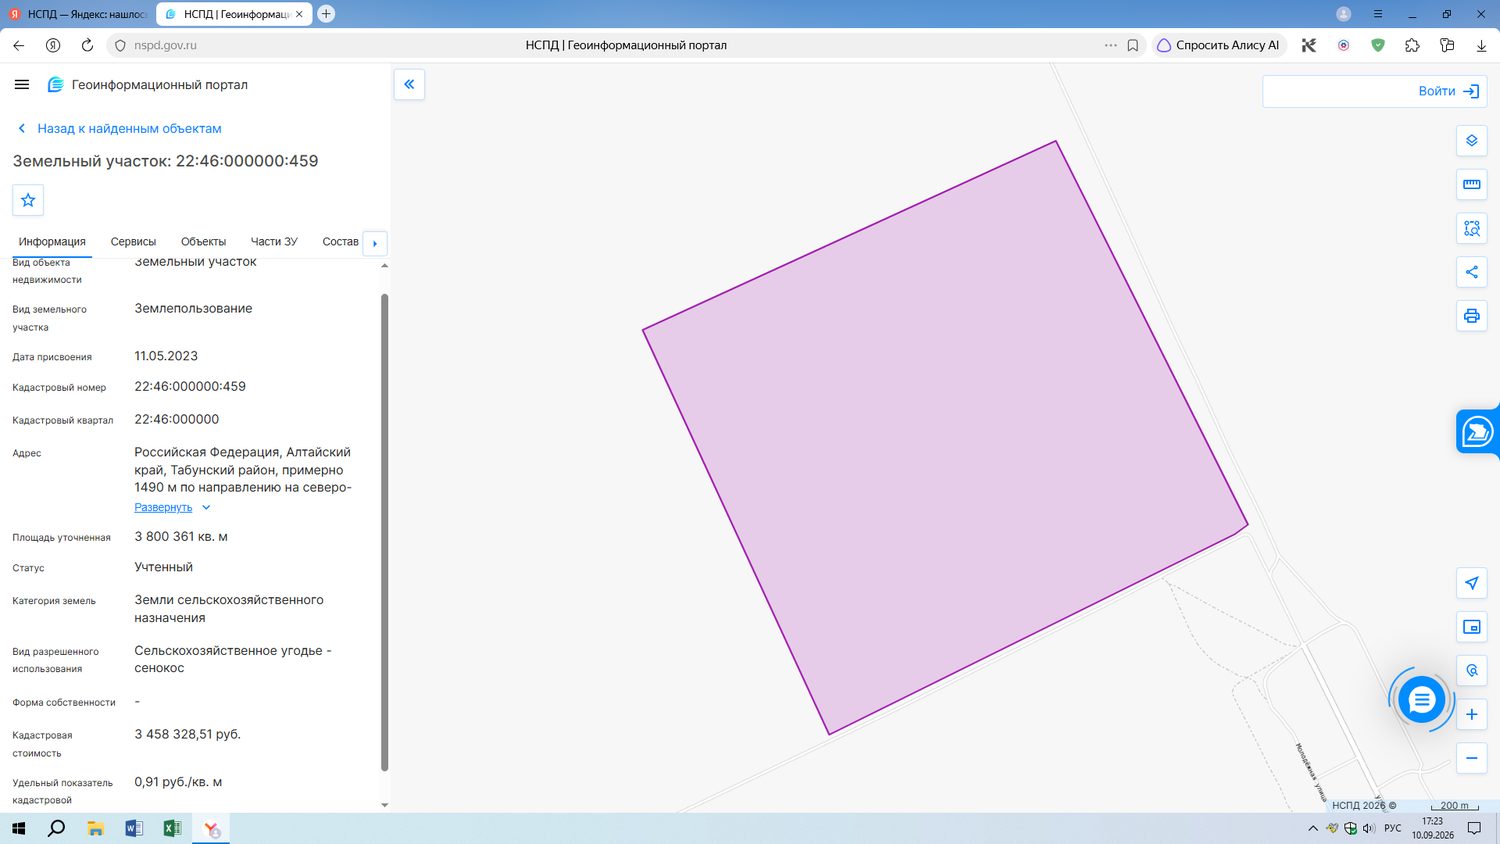Share the map via the share icon
Screen dimensions: 1500x844
(1471, 272)
